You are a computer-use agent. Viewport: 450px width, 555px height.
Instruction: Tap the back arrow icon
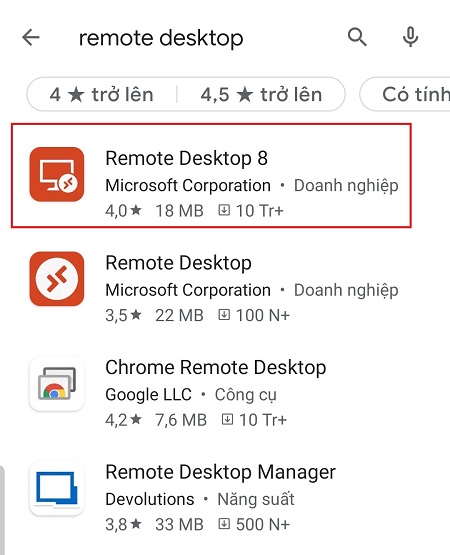(31, 37)
